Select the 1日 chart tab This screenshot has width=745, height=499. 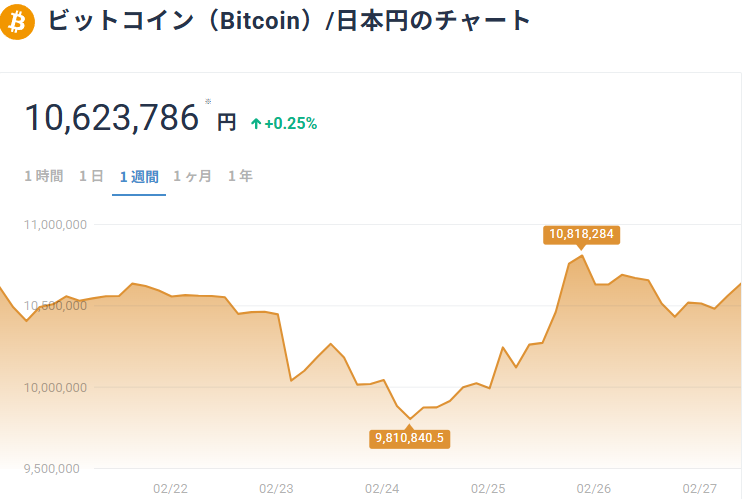(x=91, y=177)
